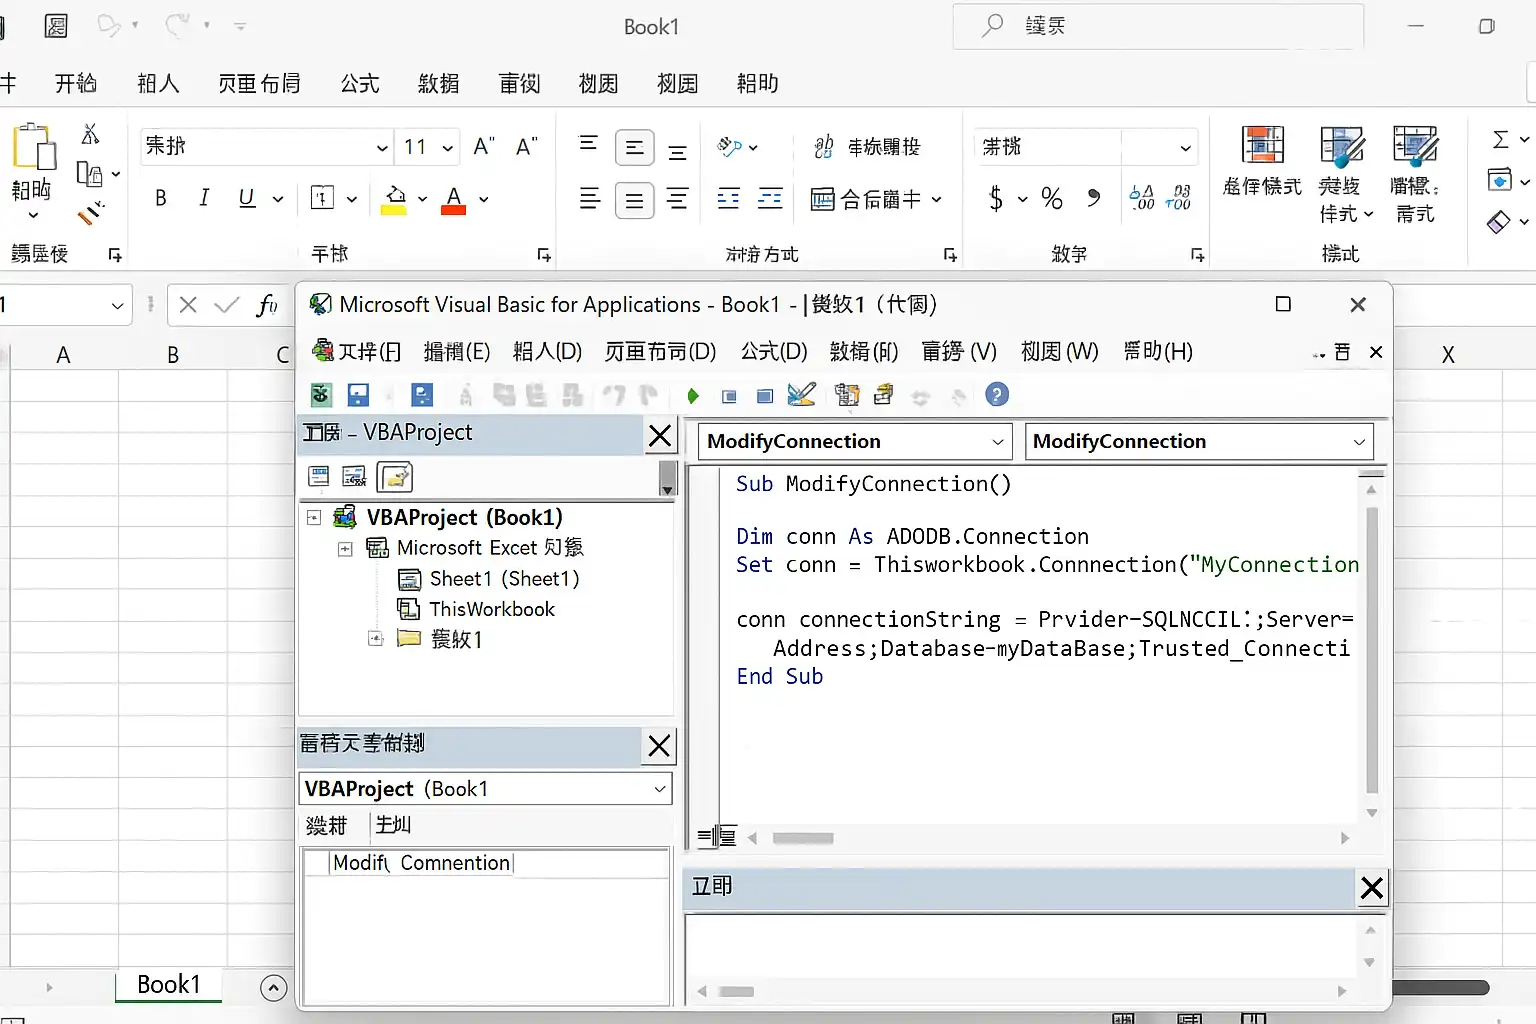Toggle Underline formatting button
Viewport: 1536px width, 1024px height.
247,198
